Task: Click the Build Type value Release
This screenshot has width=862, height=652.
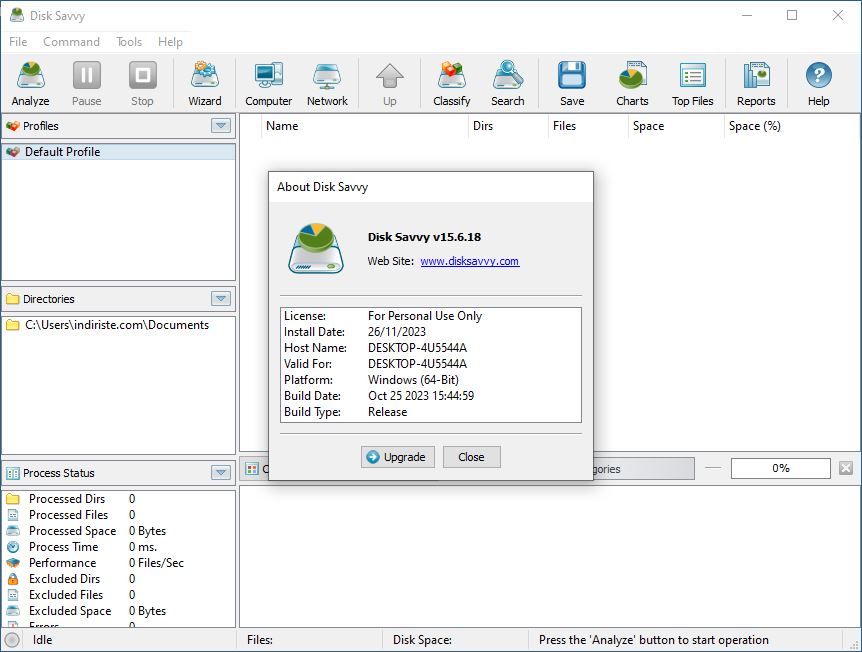Action: pyautogui.click(x=388, y=412)
